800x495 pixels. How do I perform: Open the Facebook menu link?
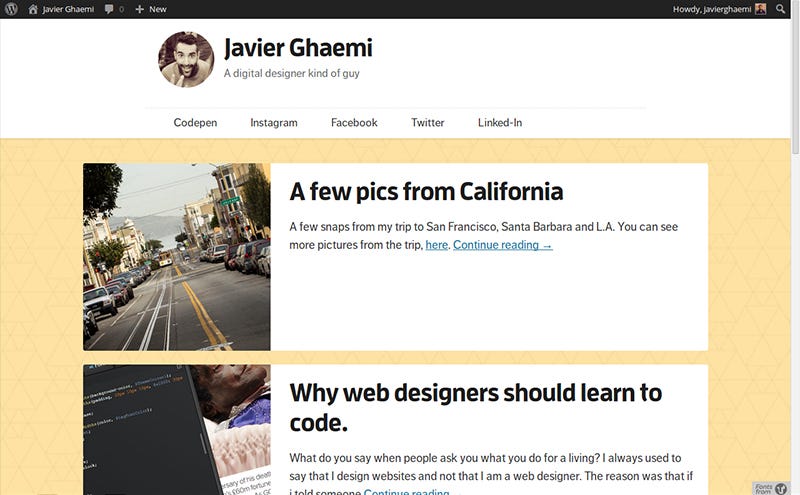coord(354,122)
